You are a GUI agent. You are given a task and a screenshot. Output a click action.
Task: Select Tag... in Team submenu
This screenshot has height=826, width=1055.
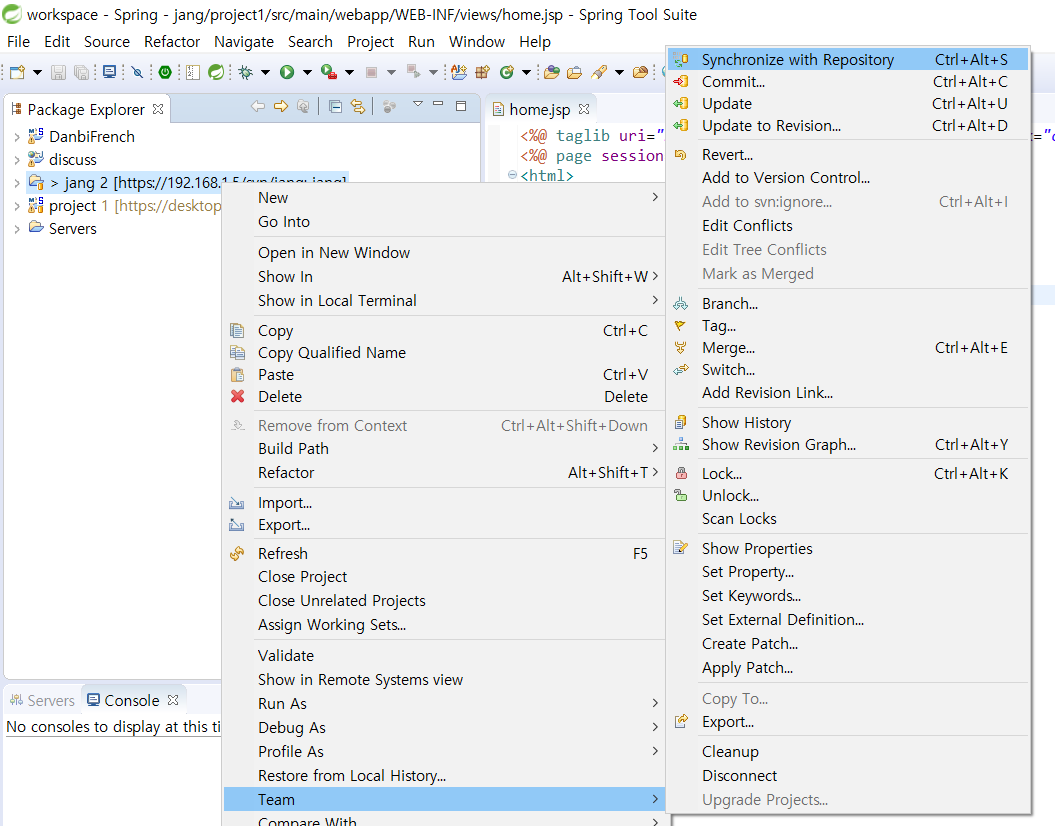tap(848, 326)
